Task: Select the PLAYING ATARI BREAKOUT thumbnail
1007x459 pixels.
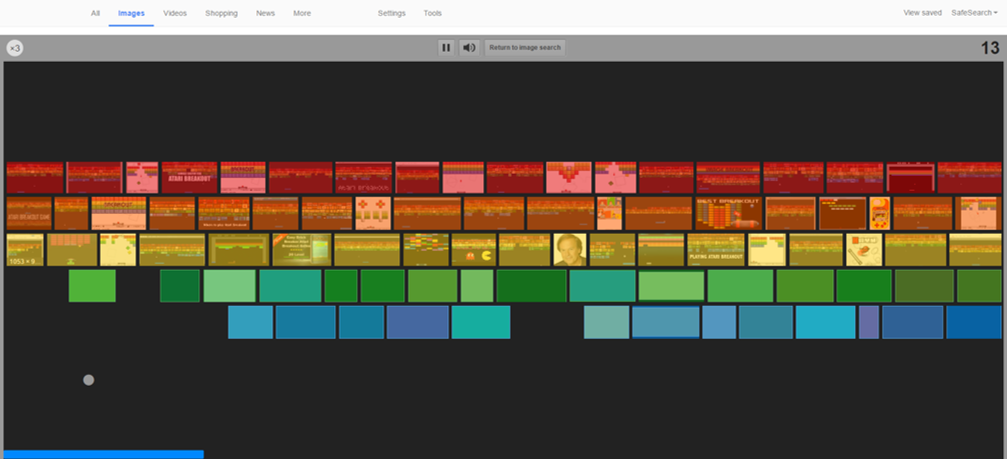Action: (715, 250)
